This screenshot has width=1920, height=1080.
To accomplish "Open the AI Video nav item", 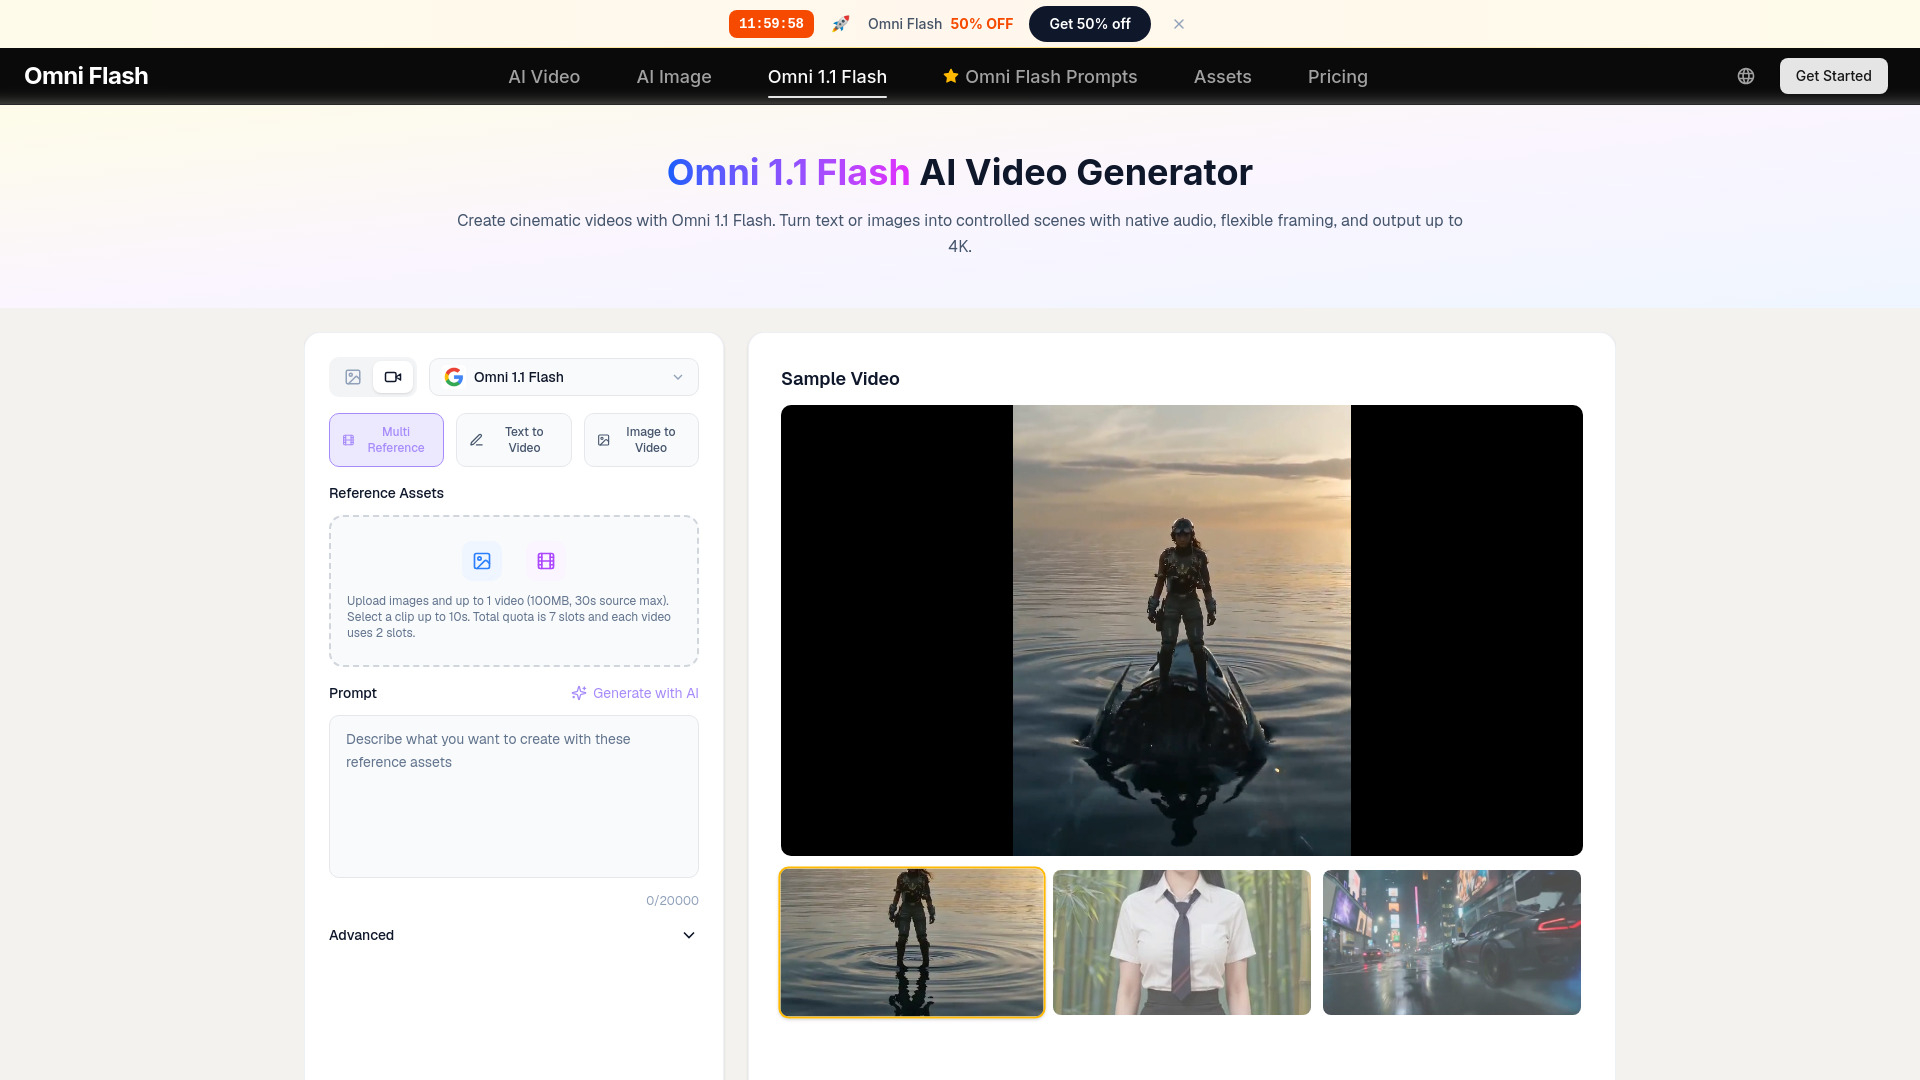I will coord(544,77).
